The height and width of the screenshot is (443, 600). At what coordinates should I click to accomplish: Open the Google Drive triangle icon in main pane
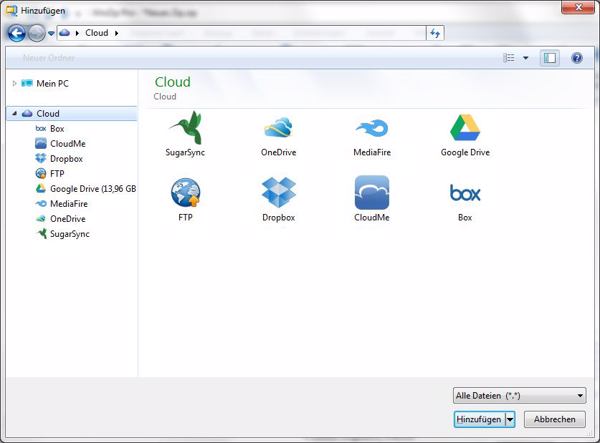(465, 127)
